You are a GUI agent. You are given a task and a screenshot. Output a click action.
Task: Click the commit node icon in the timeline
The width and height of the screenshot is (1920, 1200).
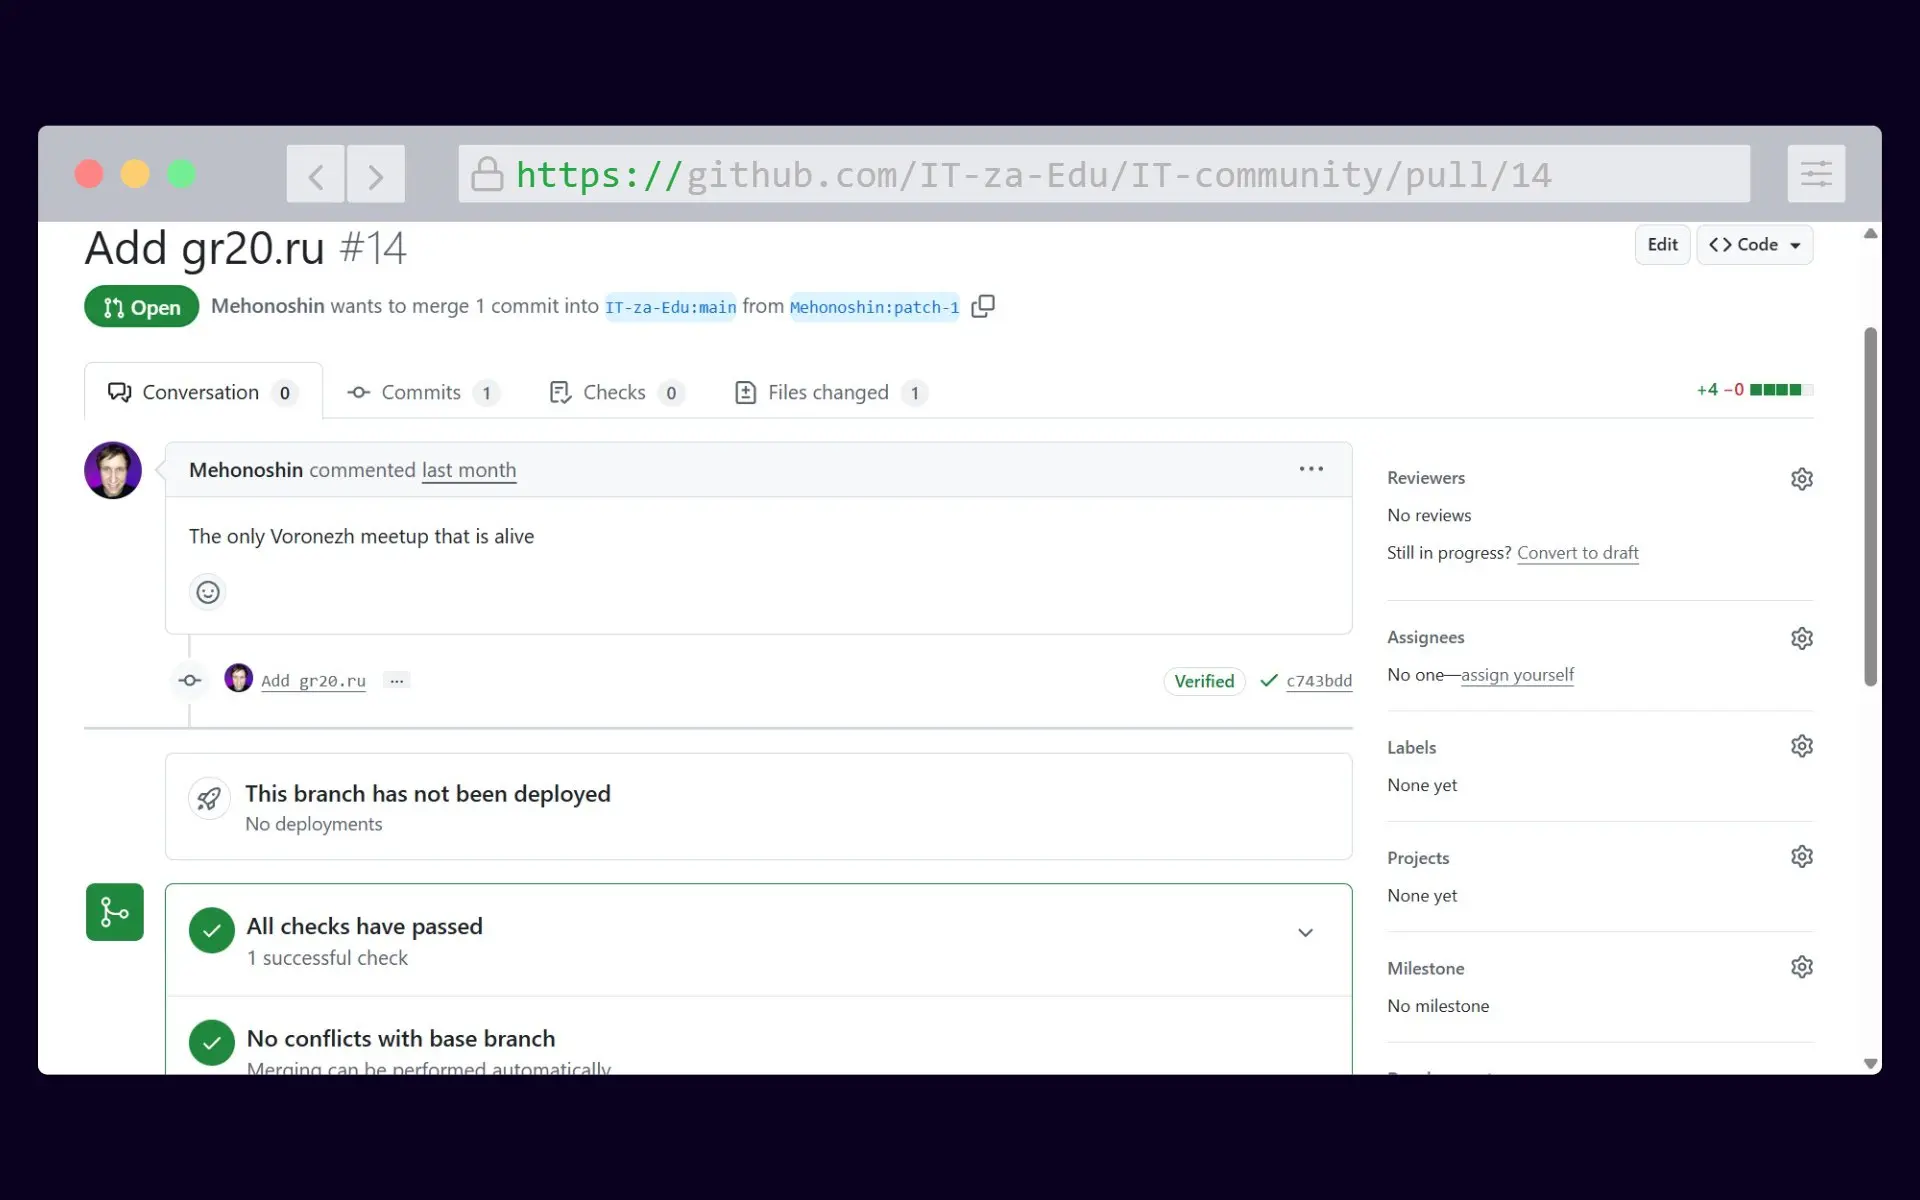tap(190, 680)
